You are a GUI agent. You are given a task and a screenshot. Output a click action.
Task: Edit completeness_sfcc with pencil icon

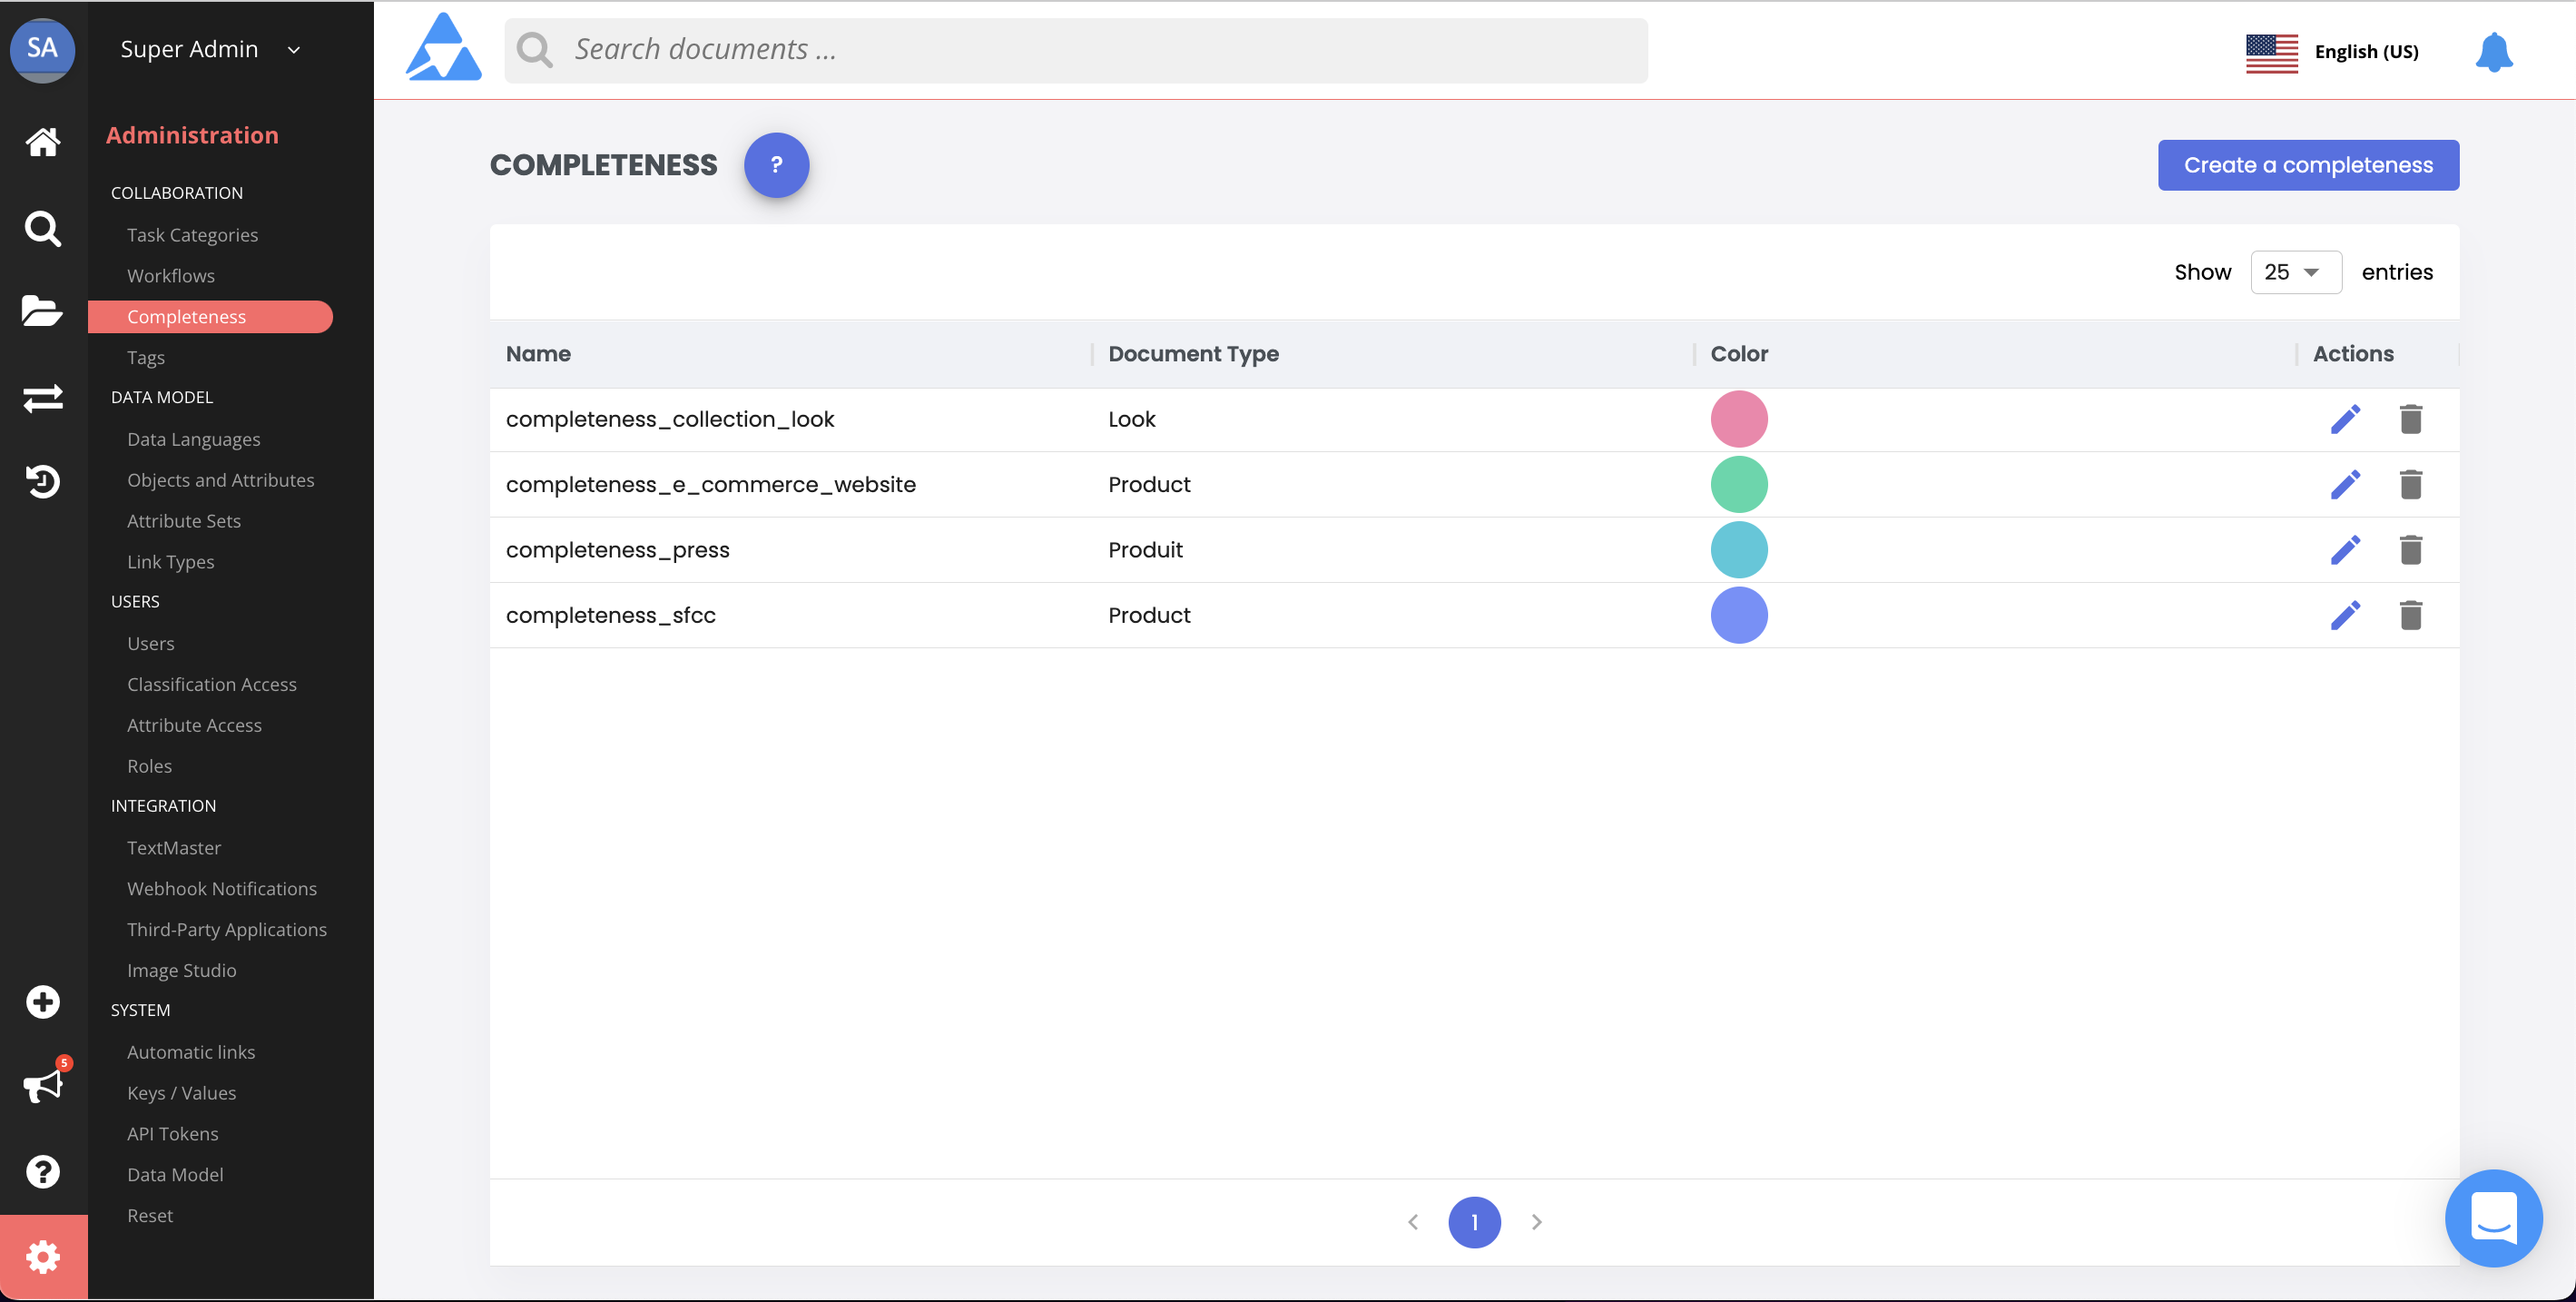pyautogui.click(x=2345, y=615)
